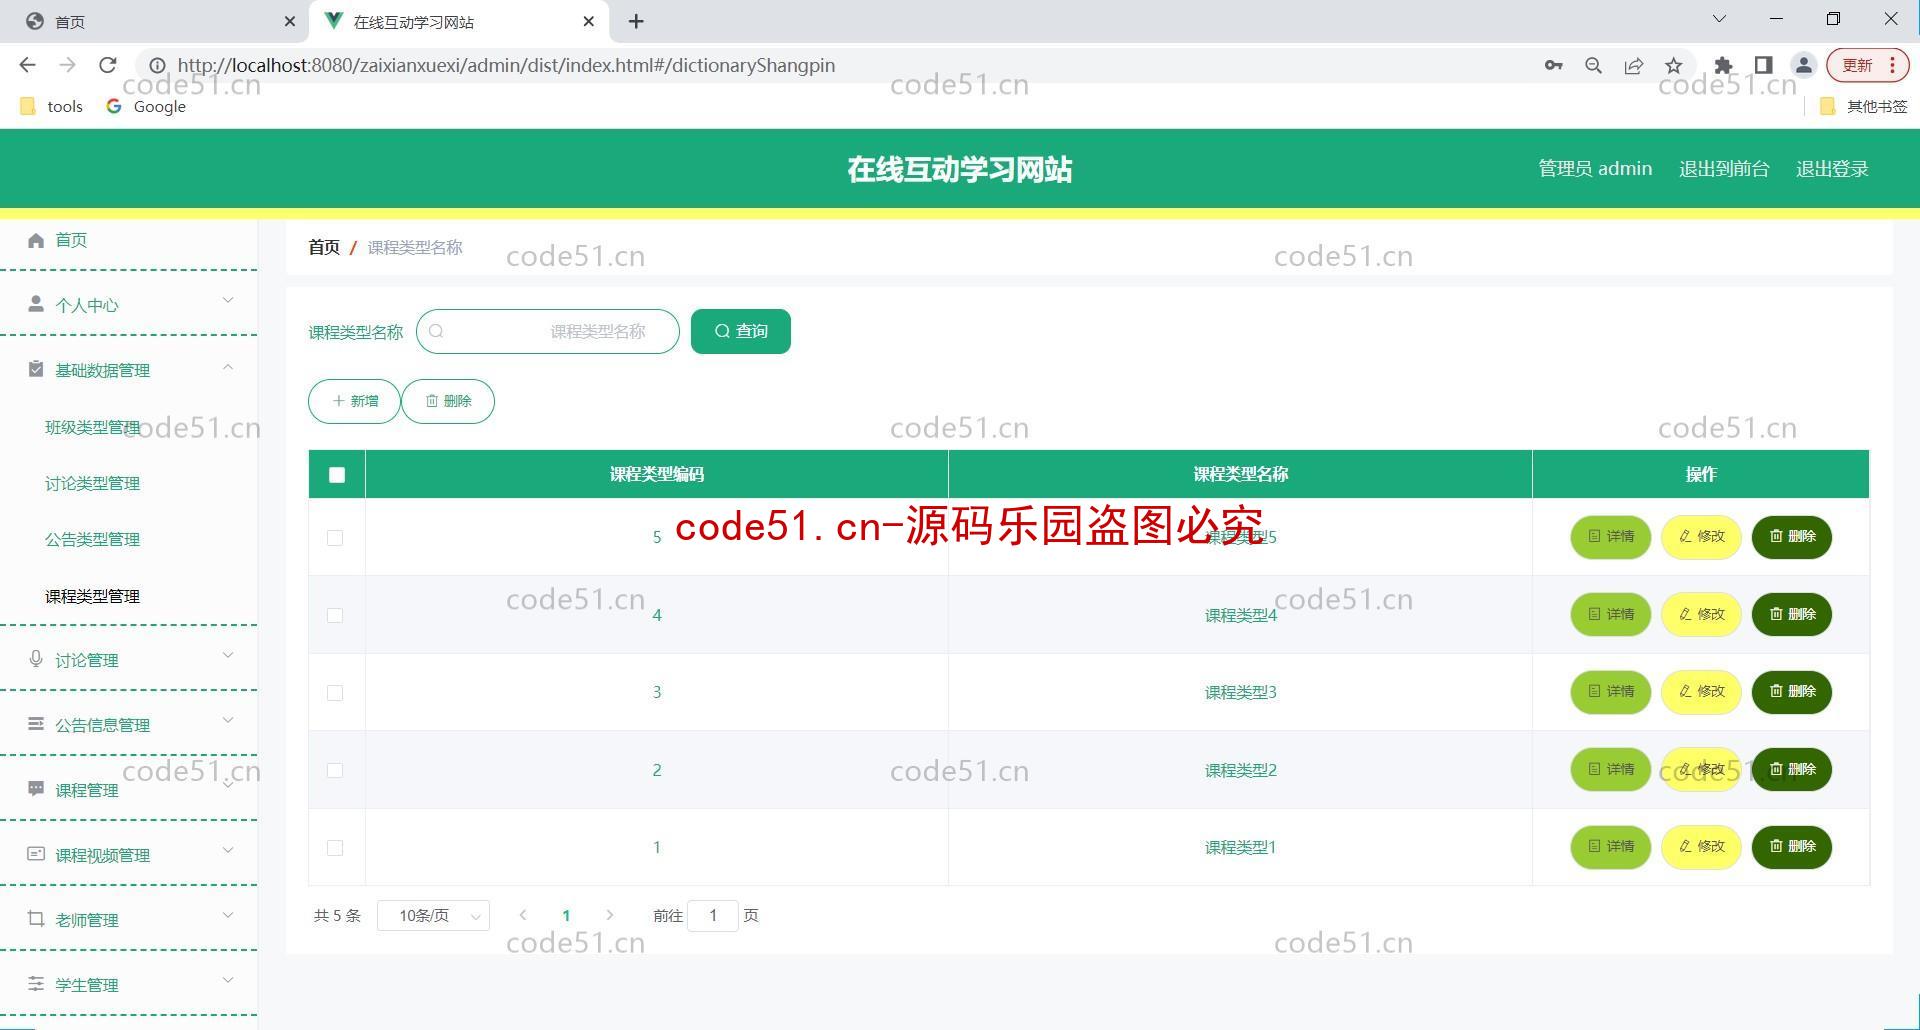The height and width of the screenshot is (1030, 1920).
Task: Expand the 讨论管理 menu chevron
Action: pos(228,655)
